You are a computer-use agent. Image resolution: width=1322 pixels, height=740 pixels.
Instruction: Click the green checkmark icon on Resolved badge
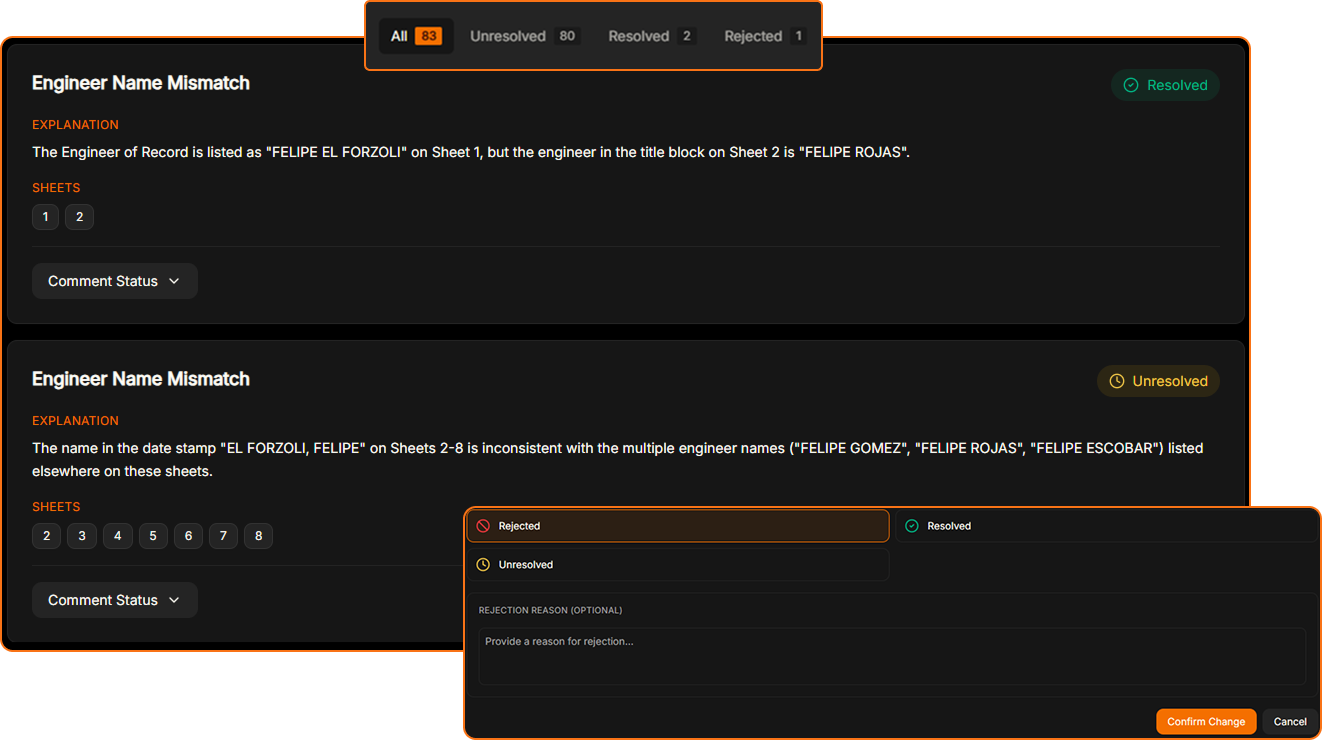[1131, 85]
